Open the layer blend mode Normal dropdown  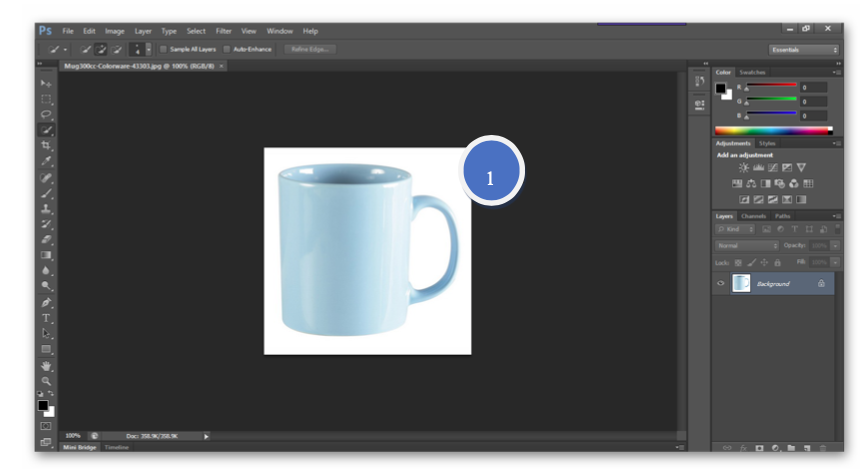point(746,245)
